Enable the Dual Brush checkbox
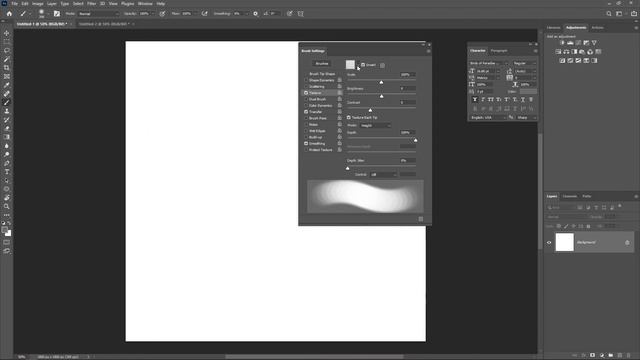This screenshot has width=640, height=360. (306, 99)
